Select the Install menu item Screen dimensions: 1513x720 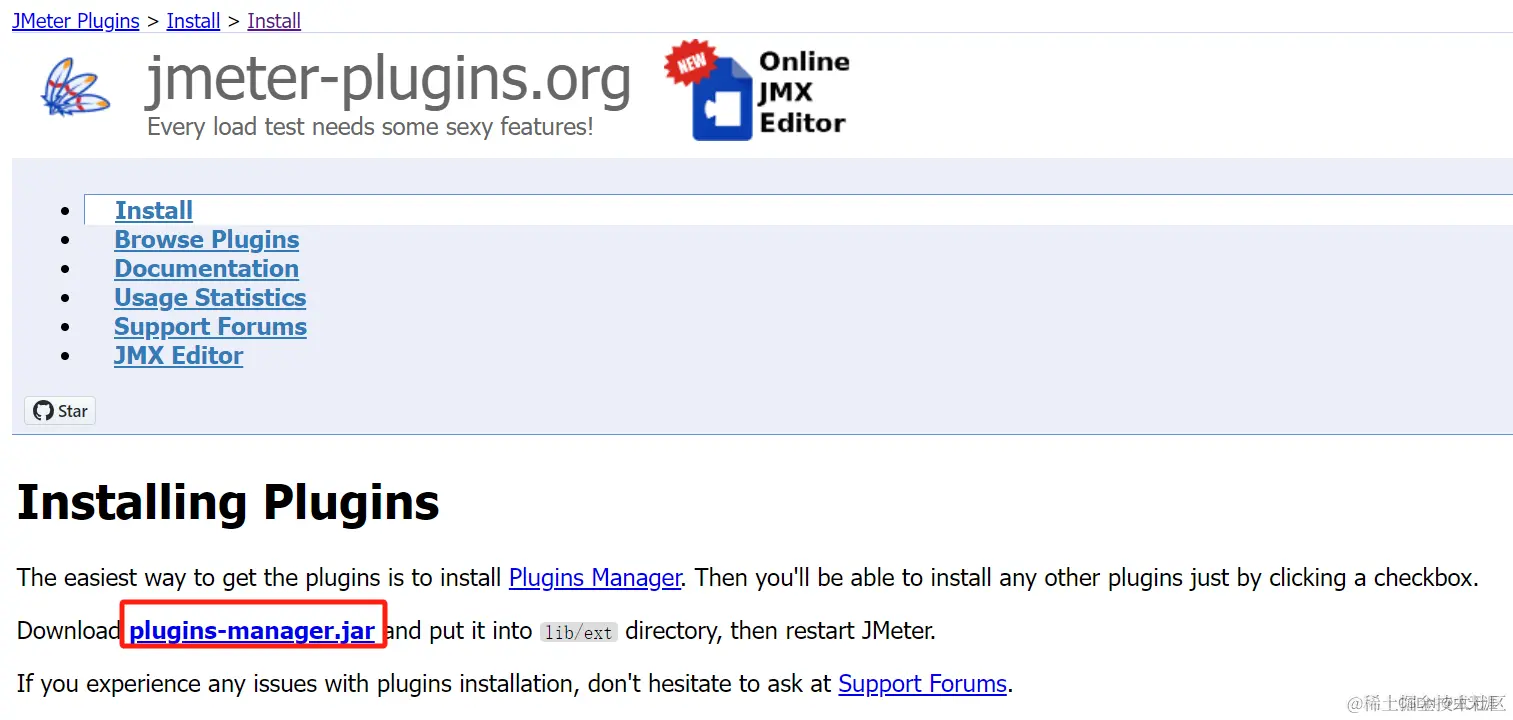(154, 210)
